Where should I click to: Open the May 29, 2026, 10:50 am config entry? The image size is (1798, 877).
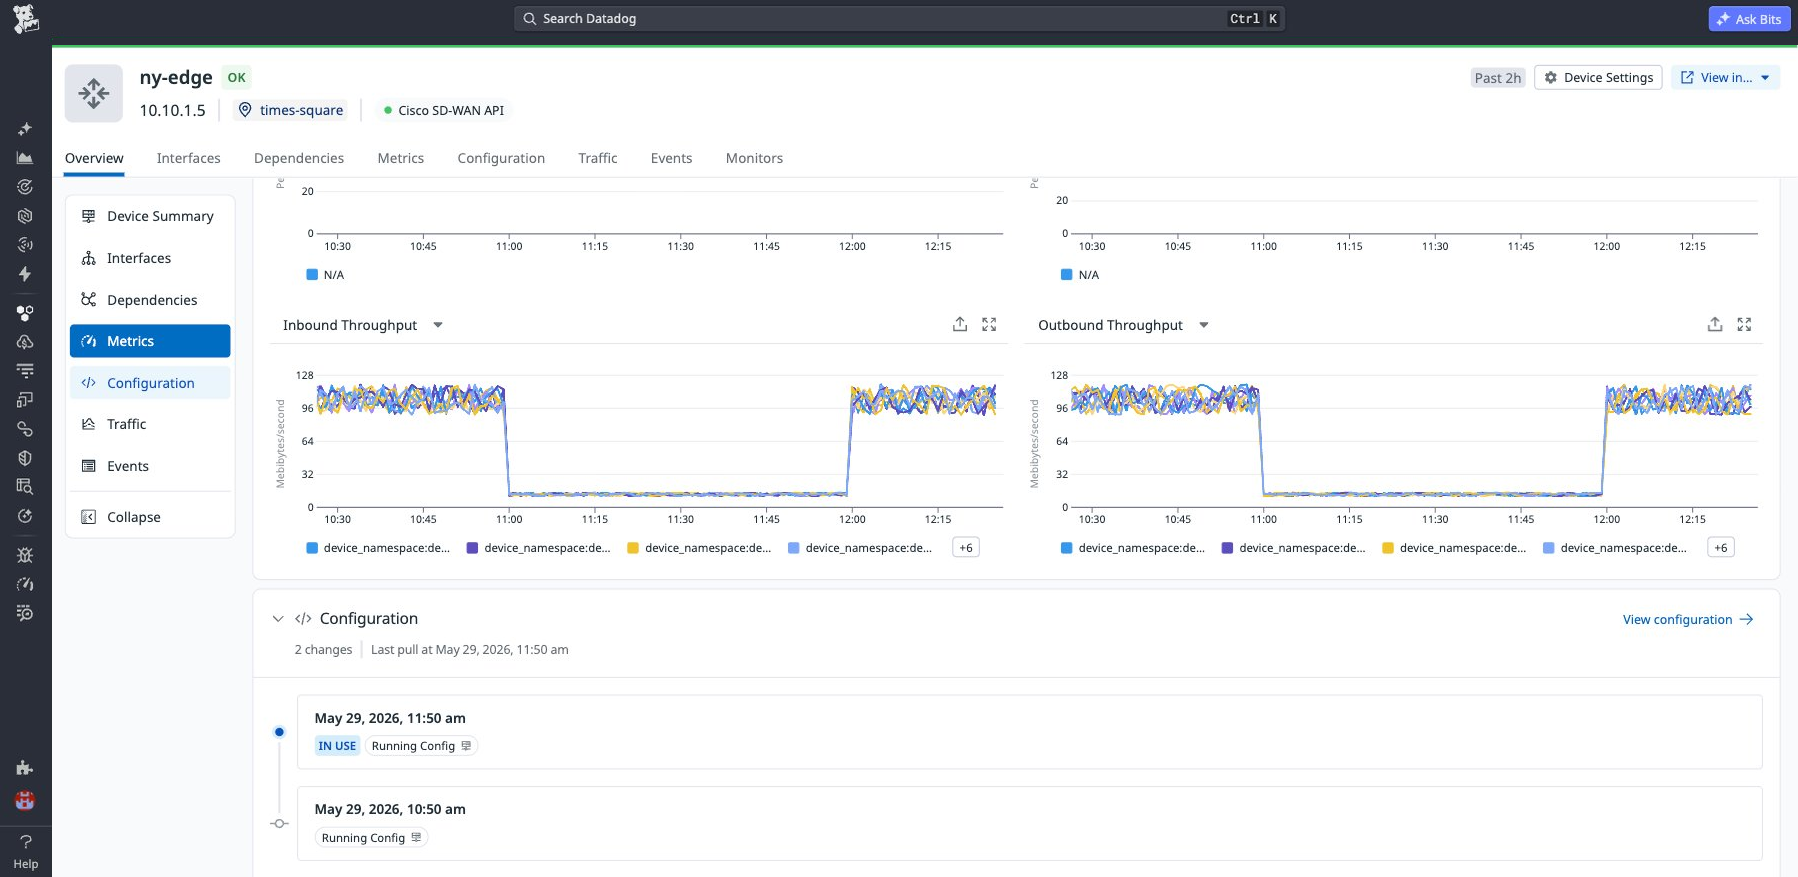1029,823
